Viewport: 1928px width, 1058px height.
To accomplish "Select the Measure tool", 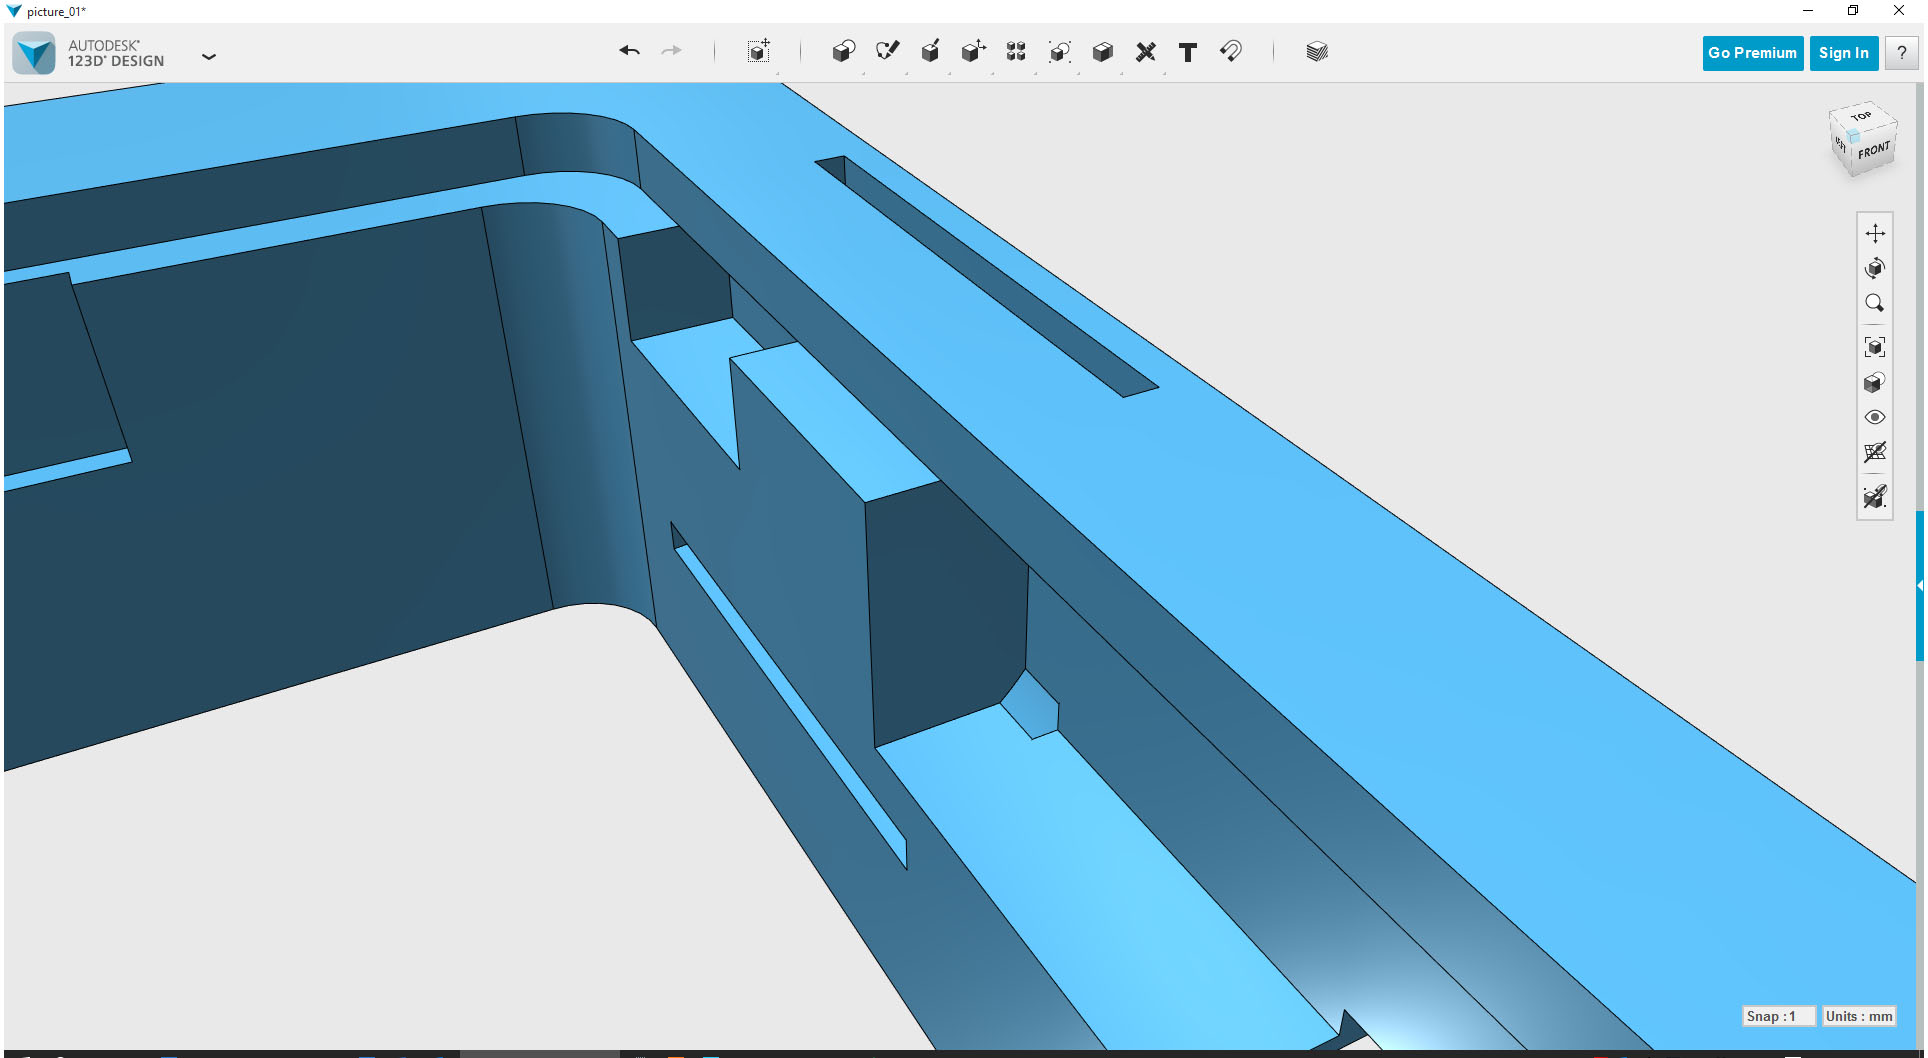I will (1146, 52).
